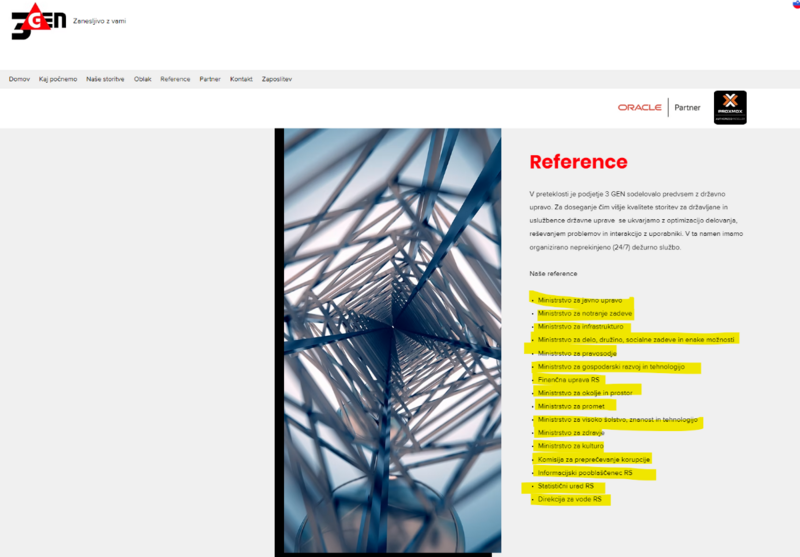Click the 3GEN logo
This screenshot has width=800, height=557.
pyautogui.click(x=39, y=21)
